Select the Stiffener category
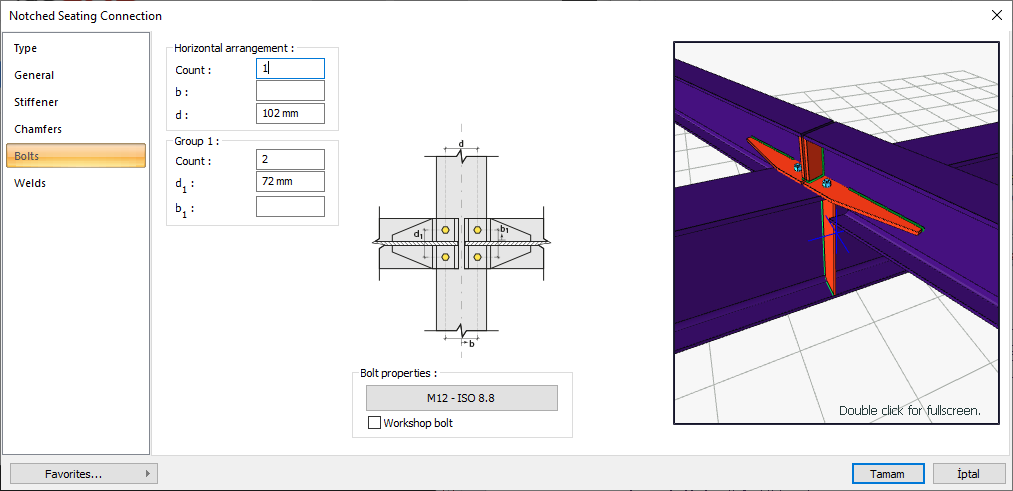The image size is (1013, 491). [36, 102]
